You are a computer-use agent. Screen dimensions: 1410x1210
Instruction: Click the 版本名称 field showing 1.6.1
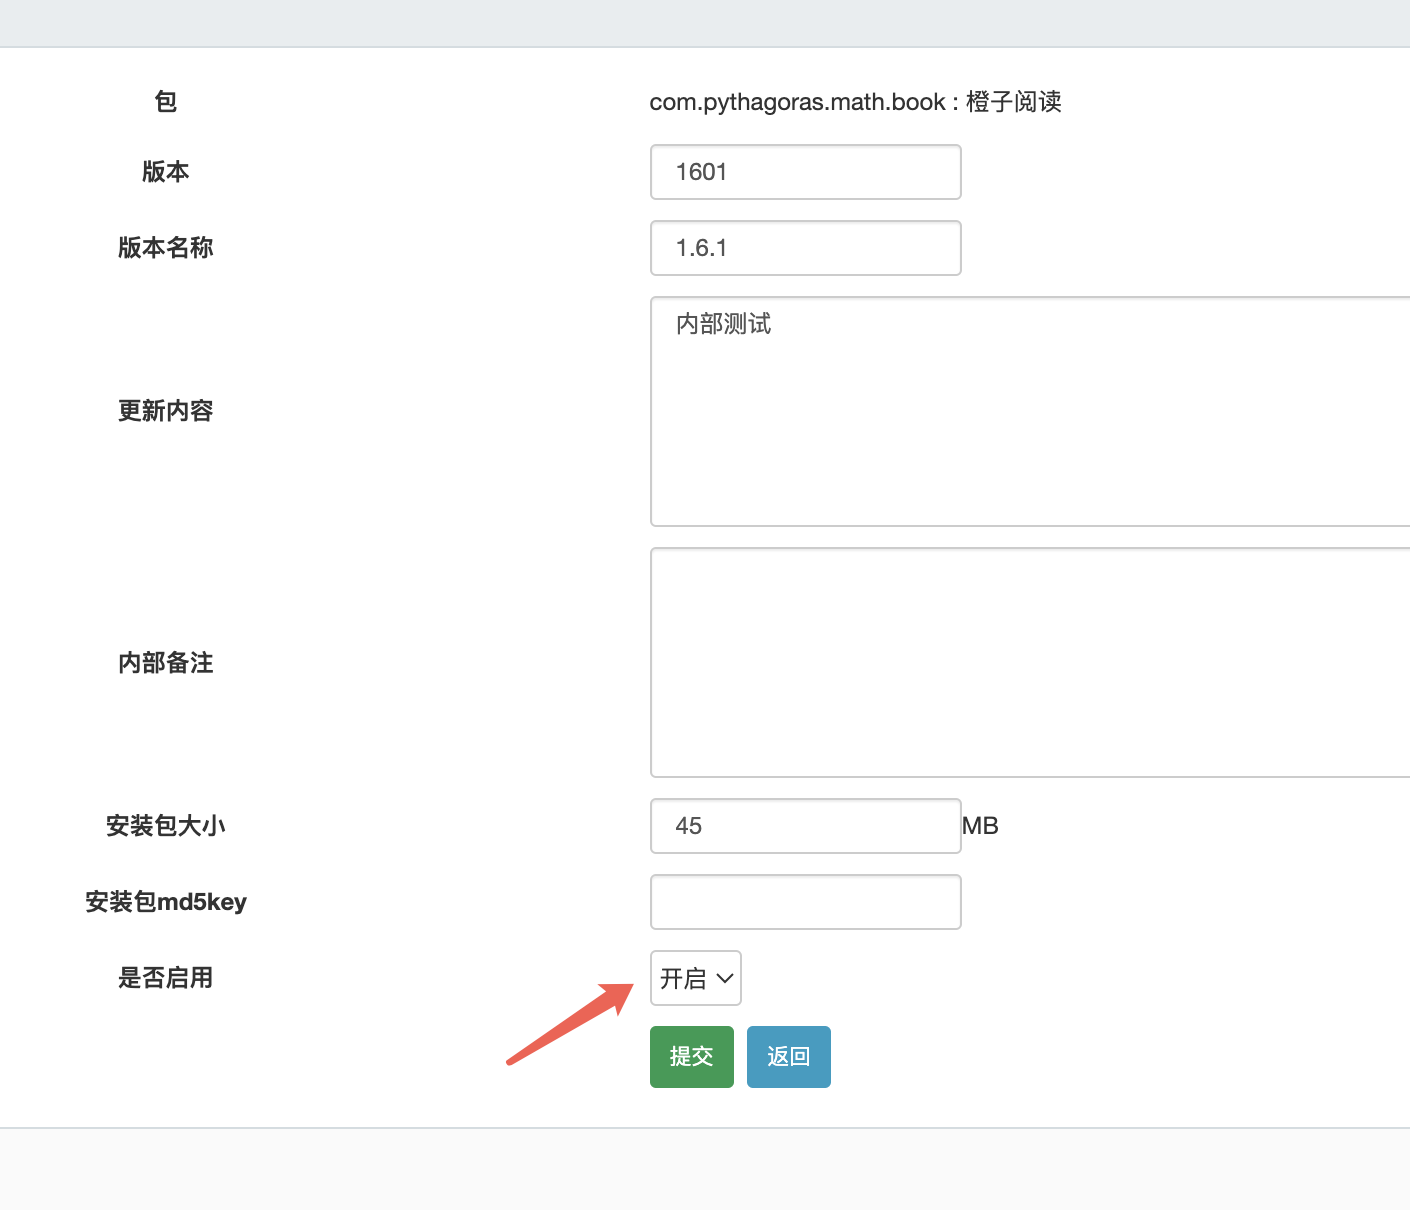click(806, 248)
